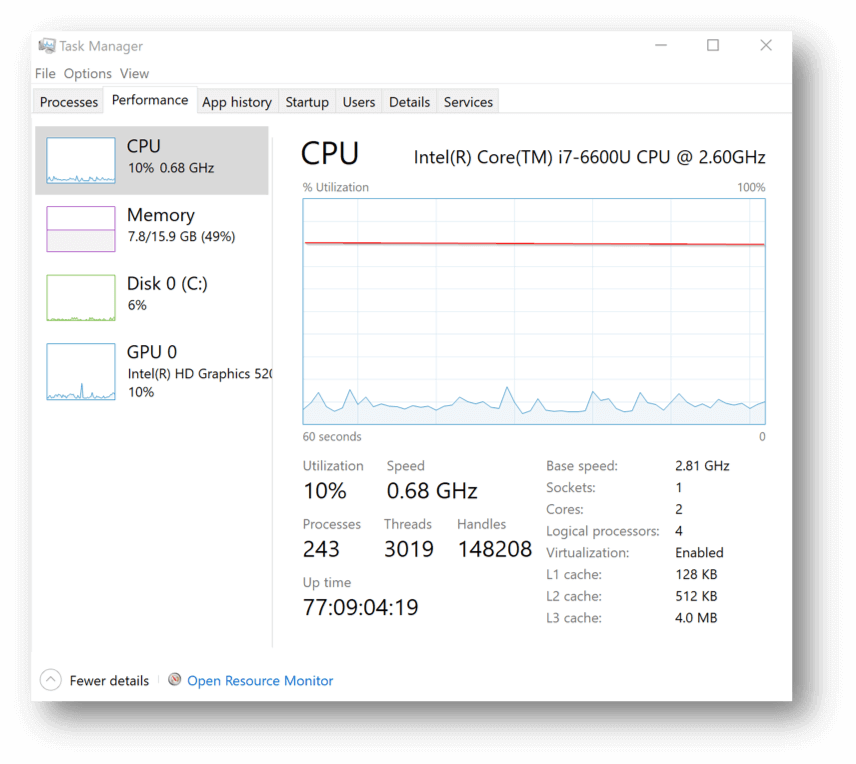
Task: Switch to the Startup tab
Action: point(307,102)
